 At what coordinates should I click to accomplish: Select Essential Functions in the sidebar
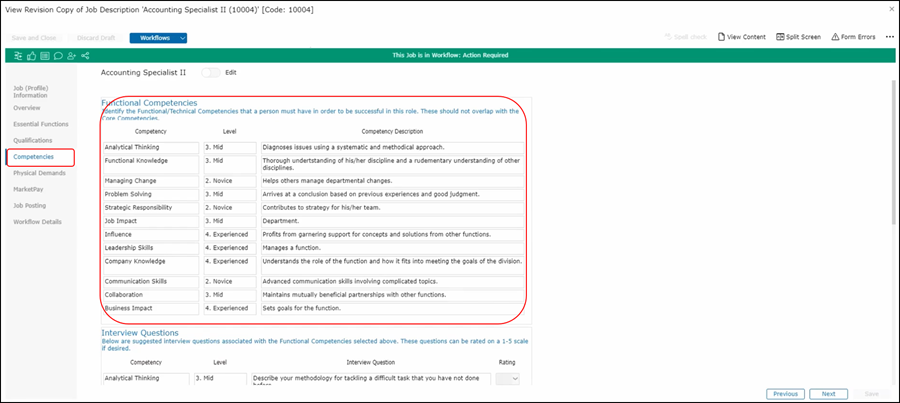tap(41, 124)
